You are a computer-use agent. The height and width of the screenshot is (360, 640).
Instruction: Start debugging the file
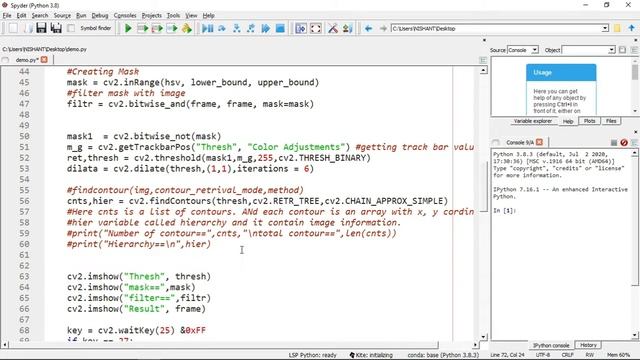click(208, 28)
